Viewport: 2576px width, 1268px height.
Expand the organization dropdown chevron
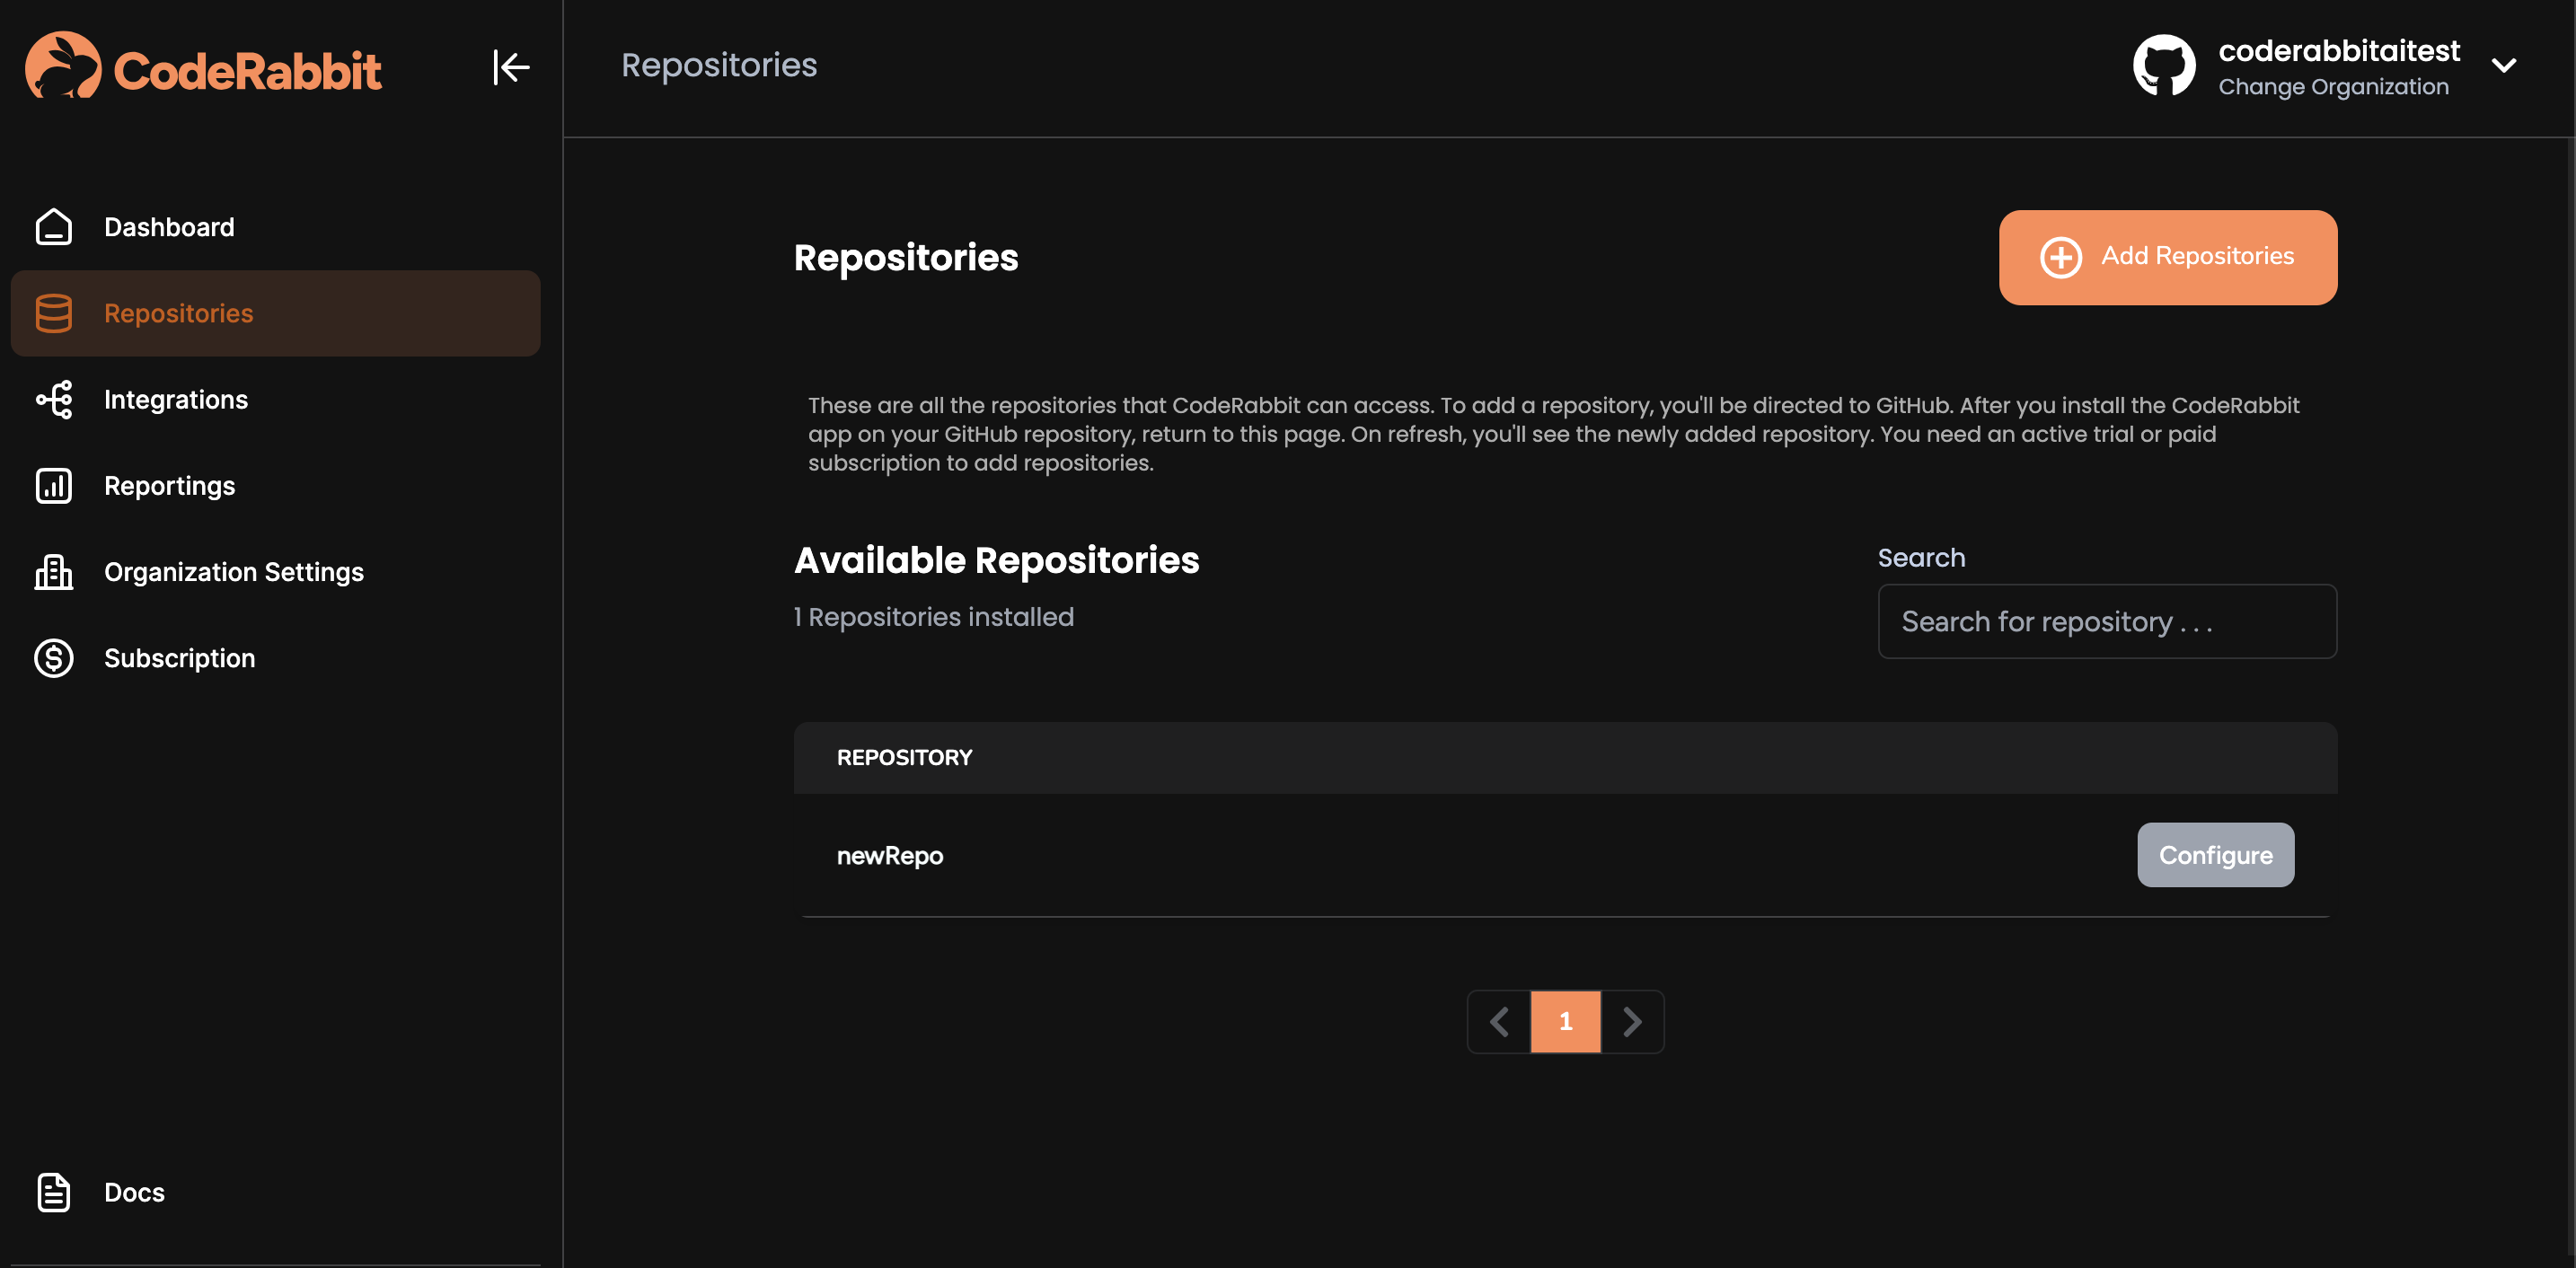coord(2503,66)
